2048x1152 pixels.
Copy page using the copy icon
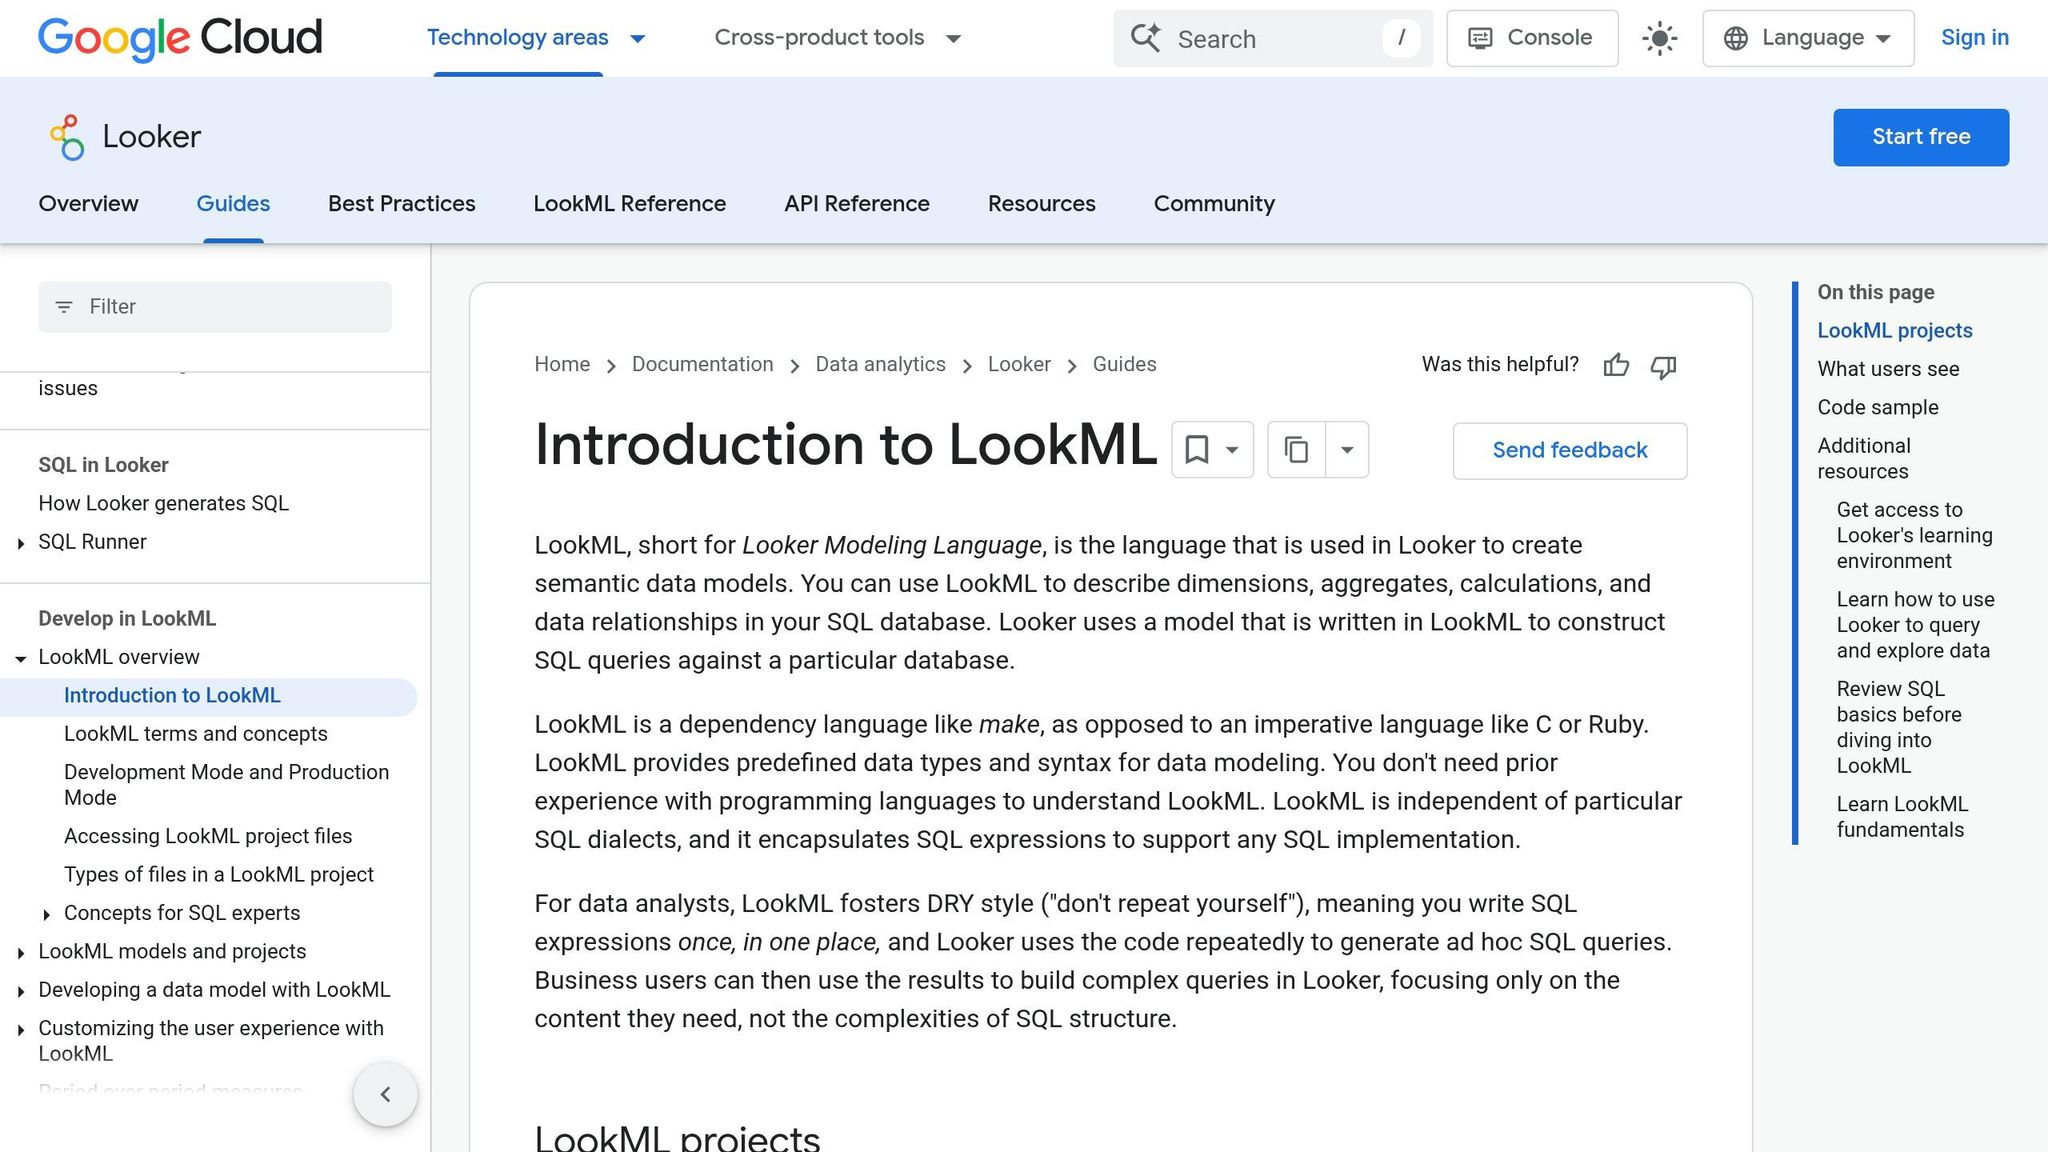(1296, 450)
